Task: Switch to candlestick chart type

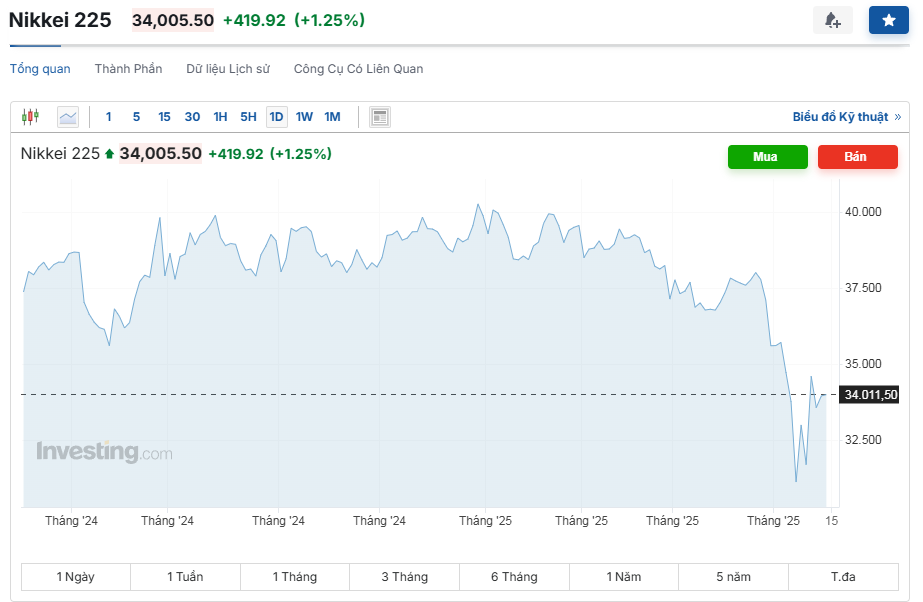Action: pyautogui.click(x=30, y=117)
